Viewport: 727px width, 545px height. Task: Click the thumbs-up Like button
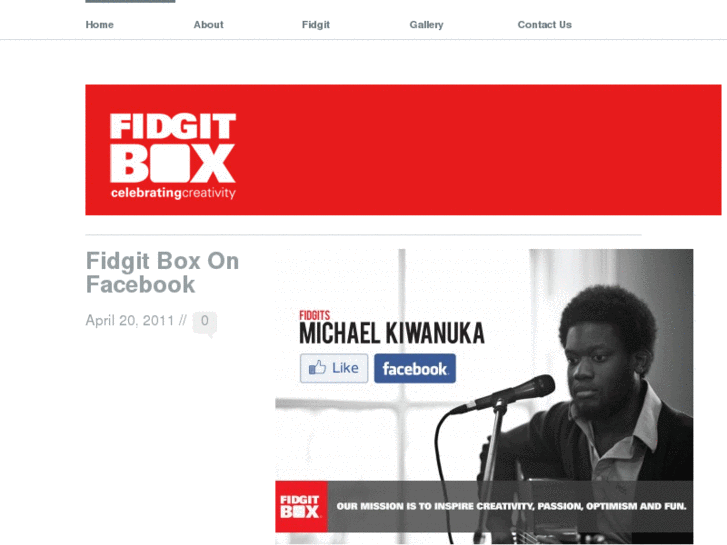click(x=334, y=368)
